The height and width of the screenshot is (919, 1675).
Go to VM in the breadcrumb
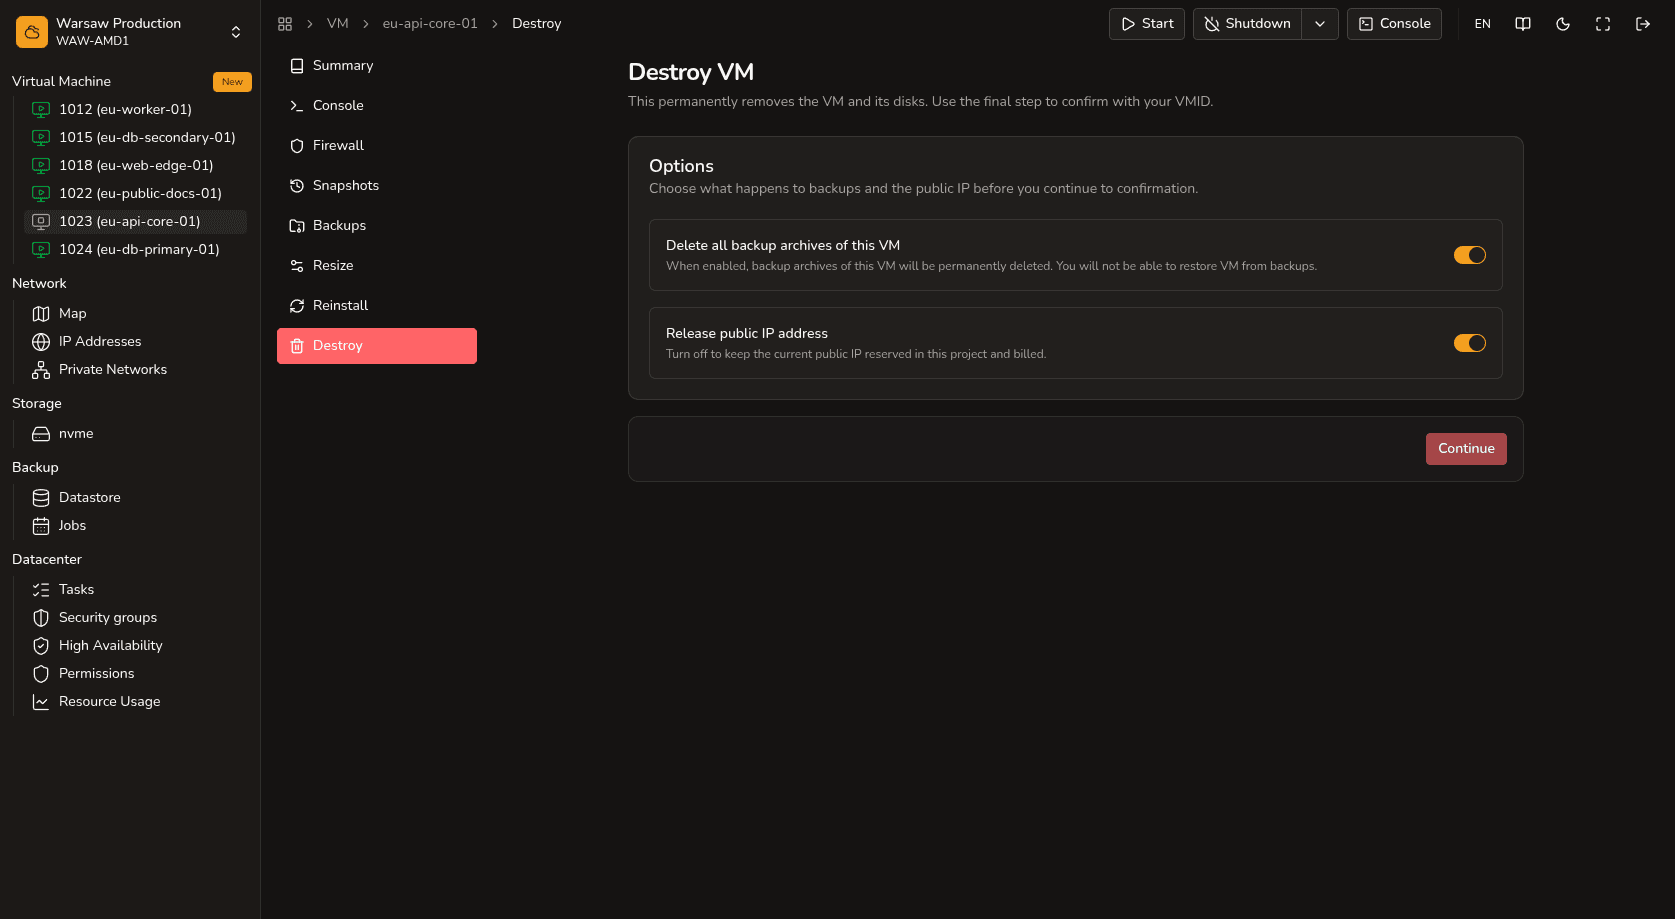point(338,24)
